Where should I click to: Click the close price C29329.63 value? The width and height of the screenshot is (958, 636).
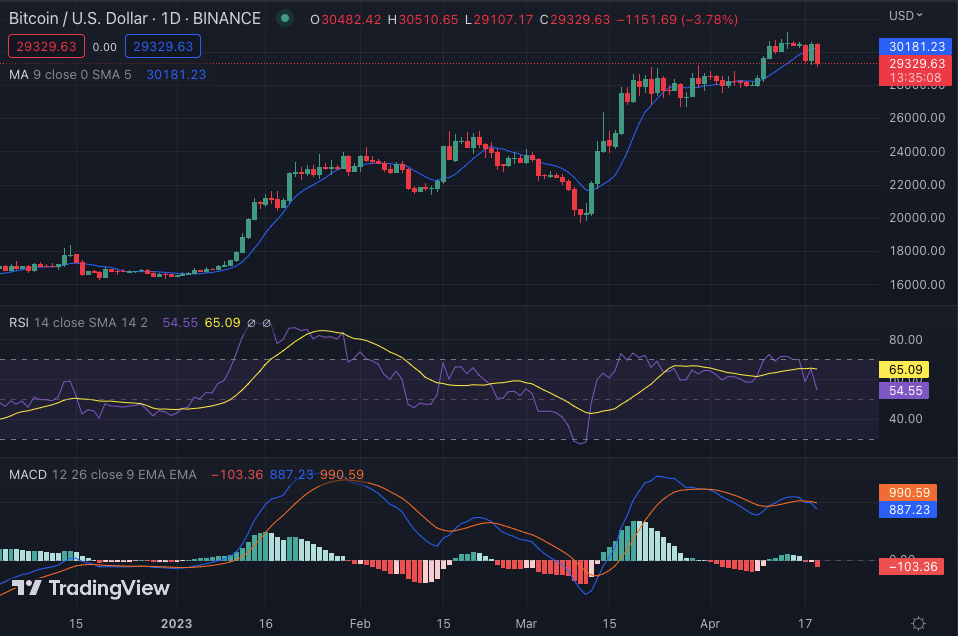575,20
